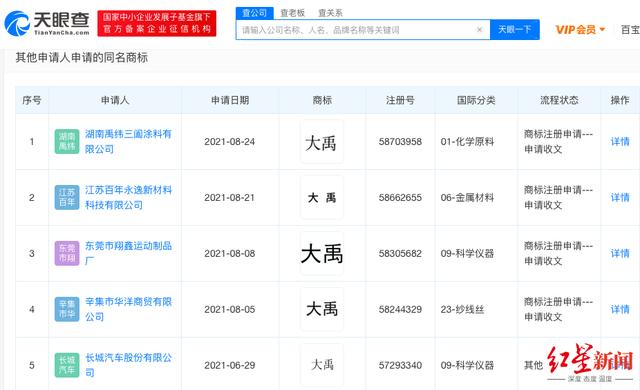Image resolution: width=640 pixels, height=390 pixels.
Task: Click the red 国家中小企业发展子基金 banner
Action: tap(157, 23)
